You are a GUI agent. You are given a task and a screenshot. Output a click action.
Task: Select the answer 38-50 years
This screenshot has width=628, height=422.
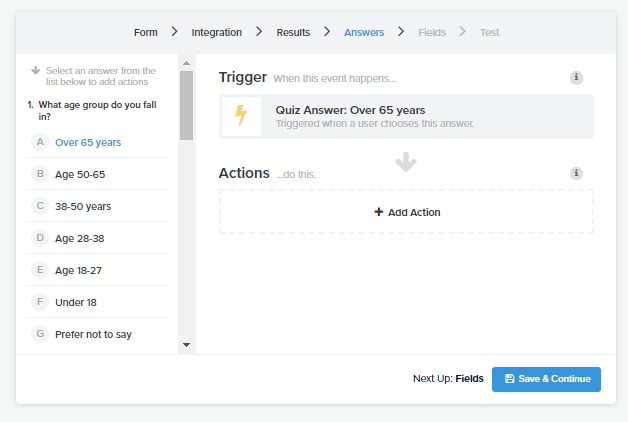click(97, 206)
